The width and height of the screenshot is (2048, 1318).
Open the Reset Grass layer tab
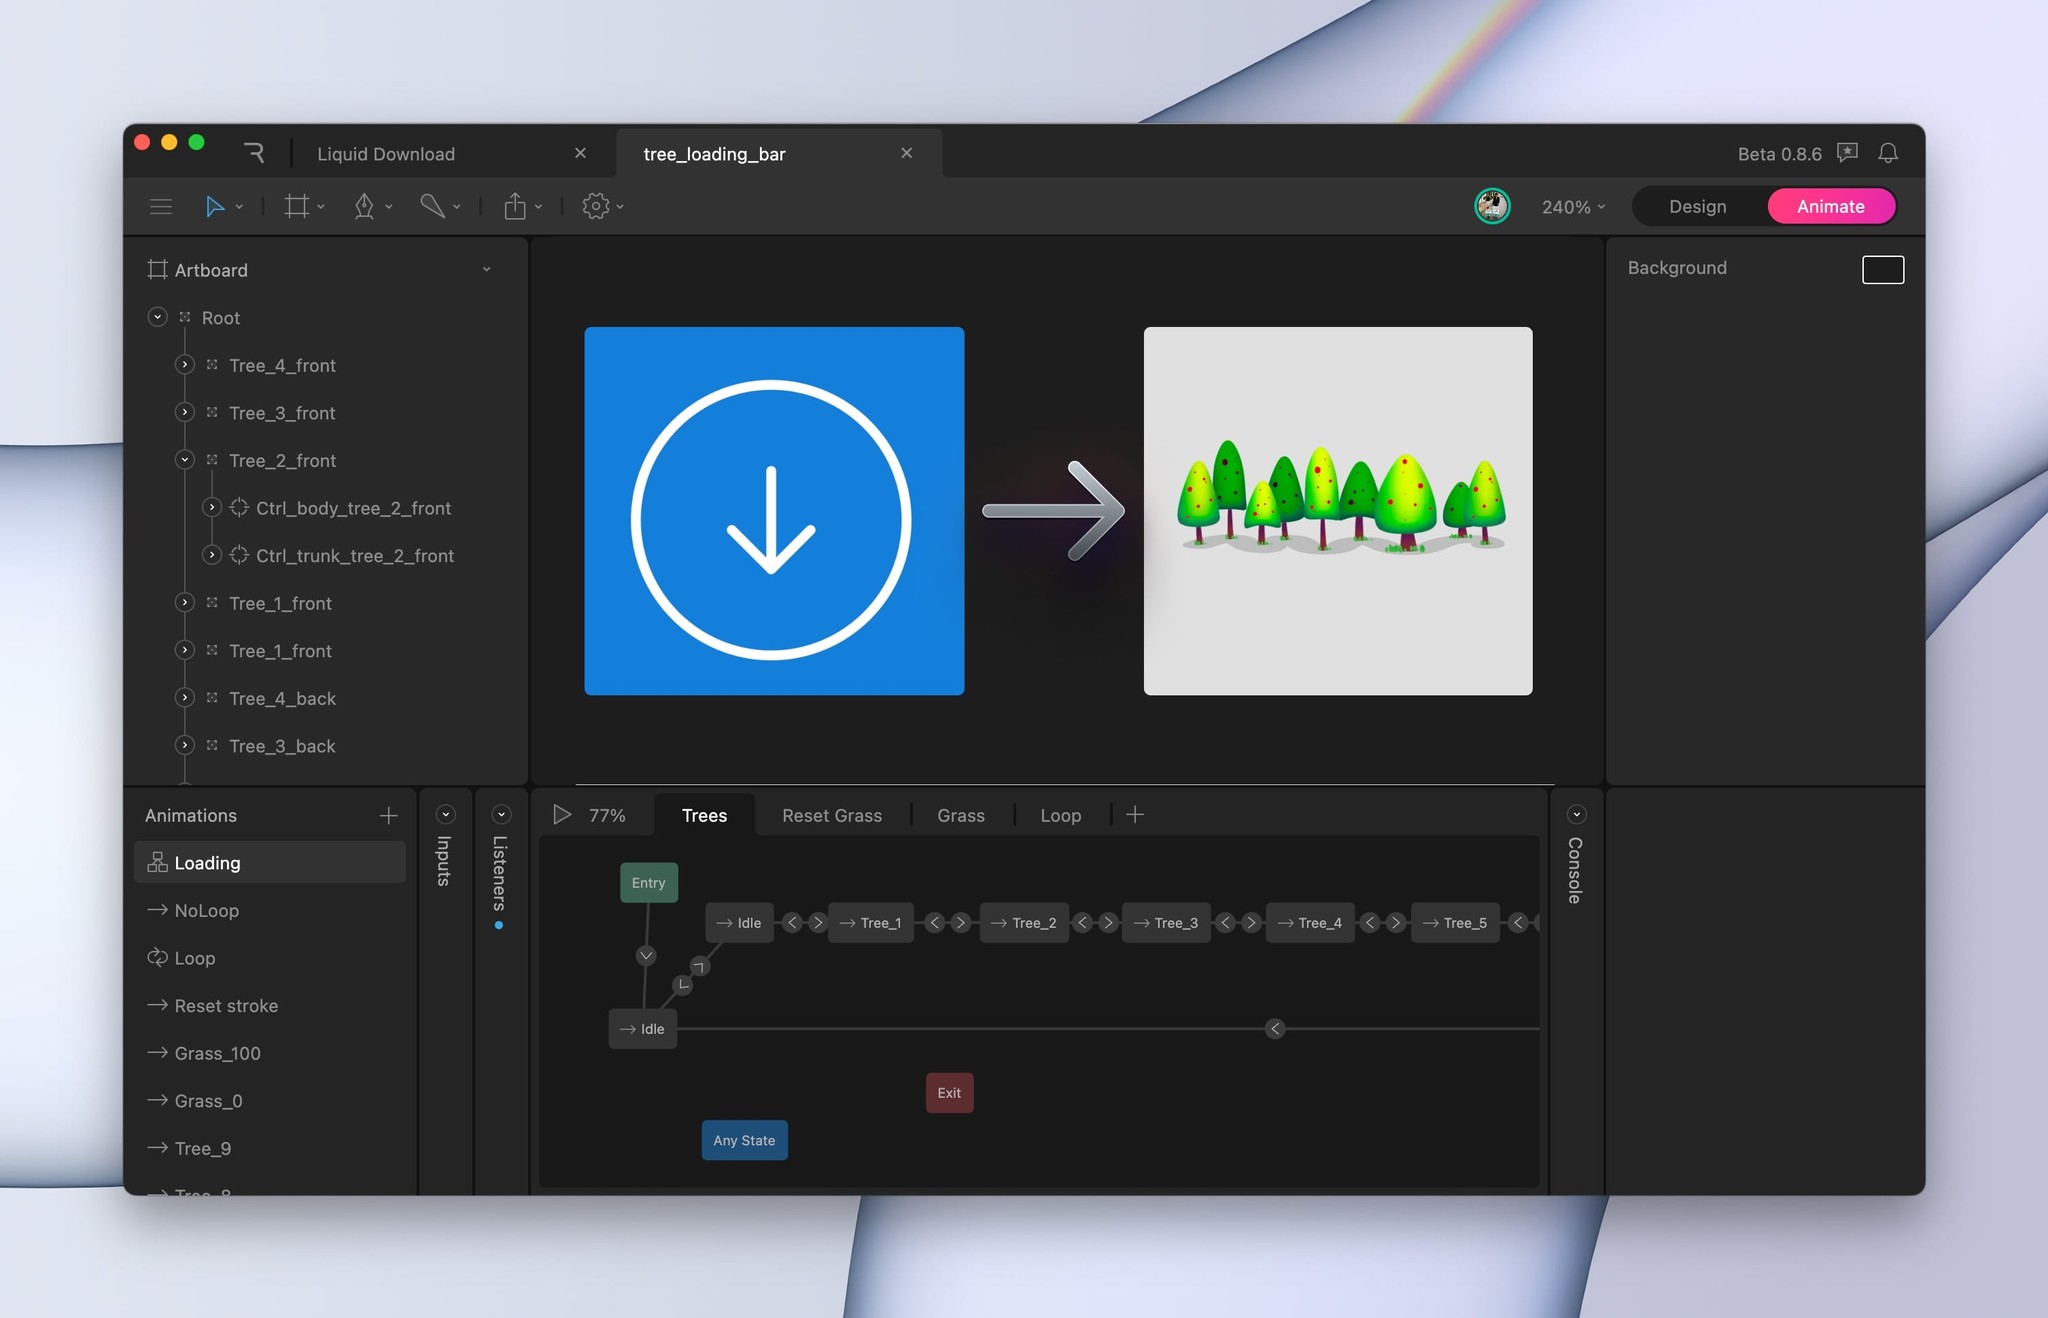[832, 816]
